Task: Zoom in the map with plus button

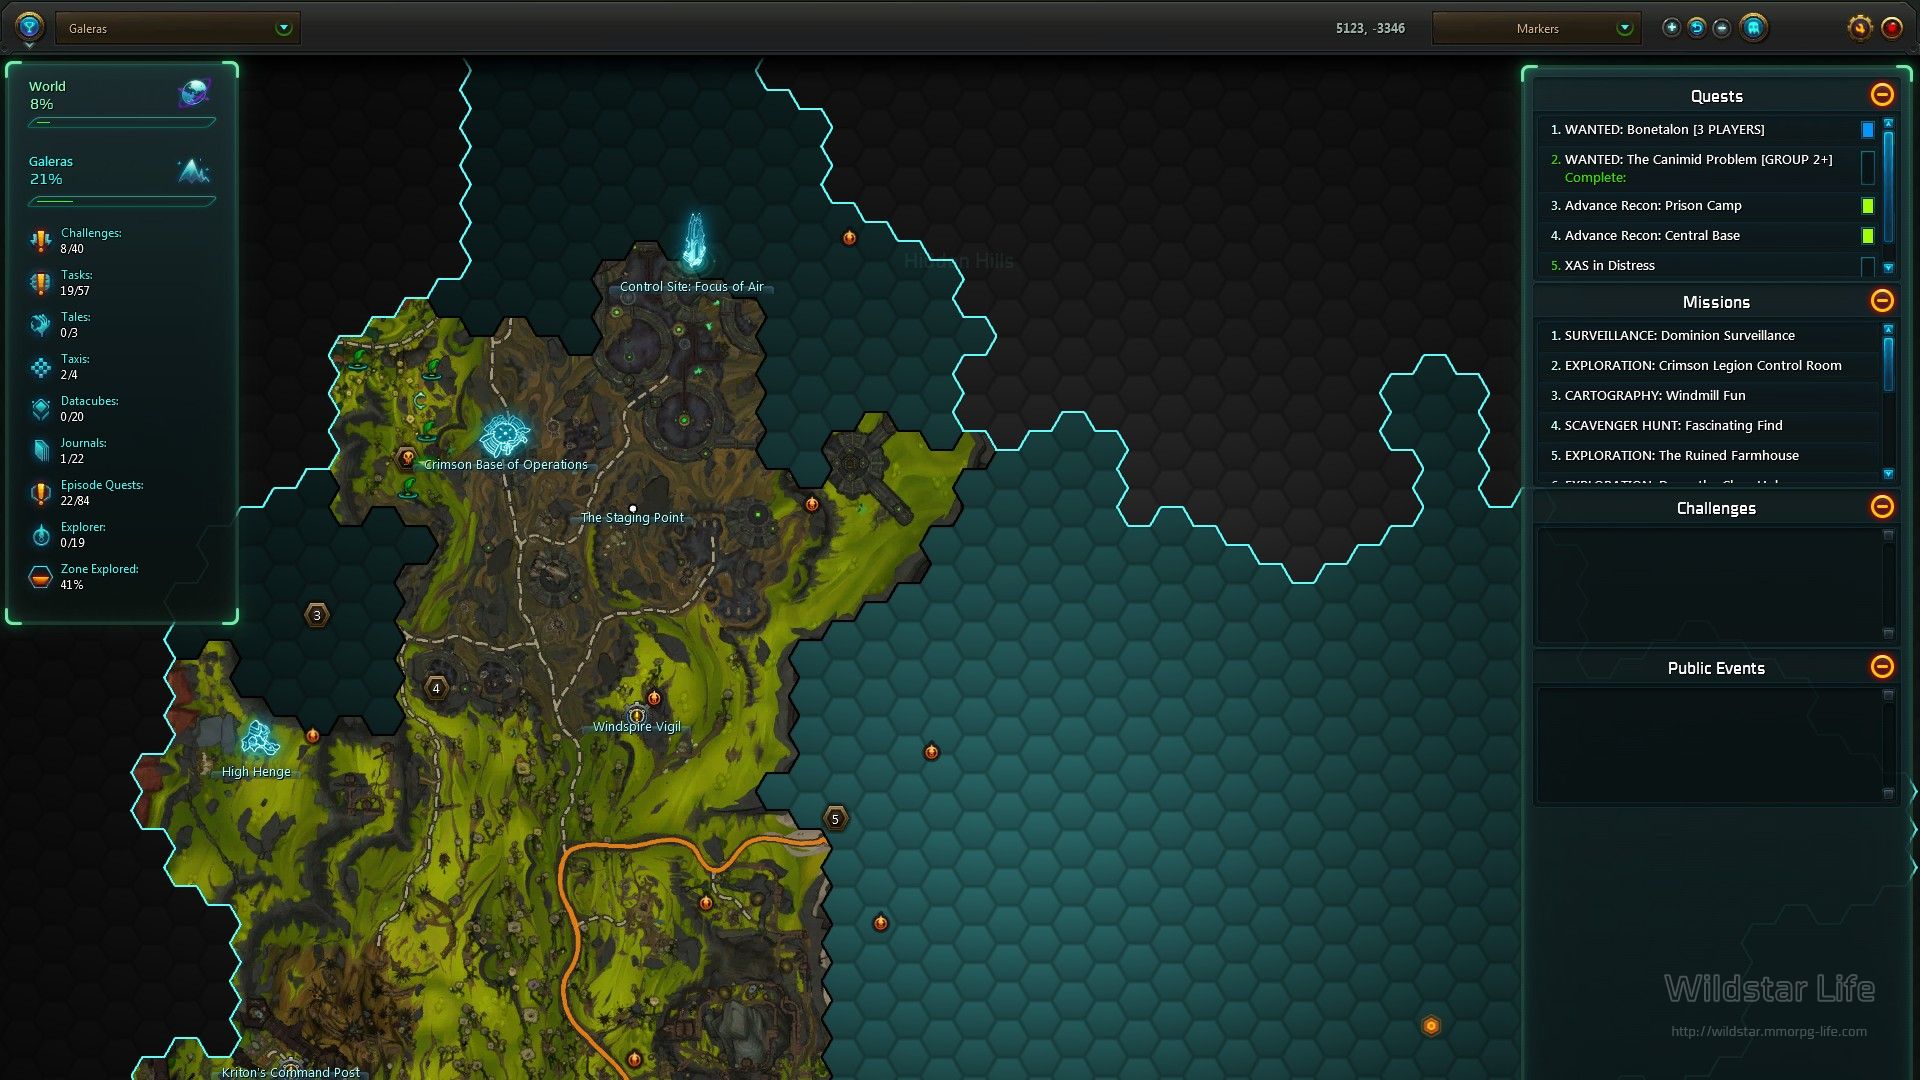Action: pos(1671,28)
